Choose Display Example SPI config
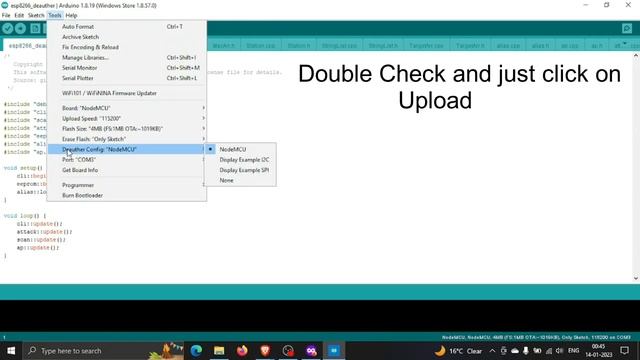Image resolution: width=640 pixels, height=360 pixels. click(x=240, y=170)
